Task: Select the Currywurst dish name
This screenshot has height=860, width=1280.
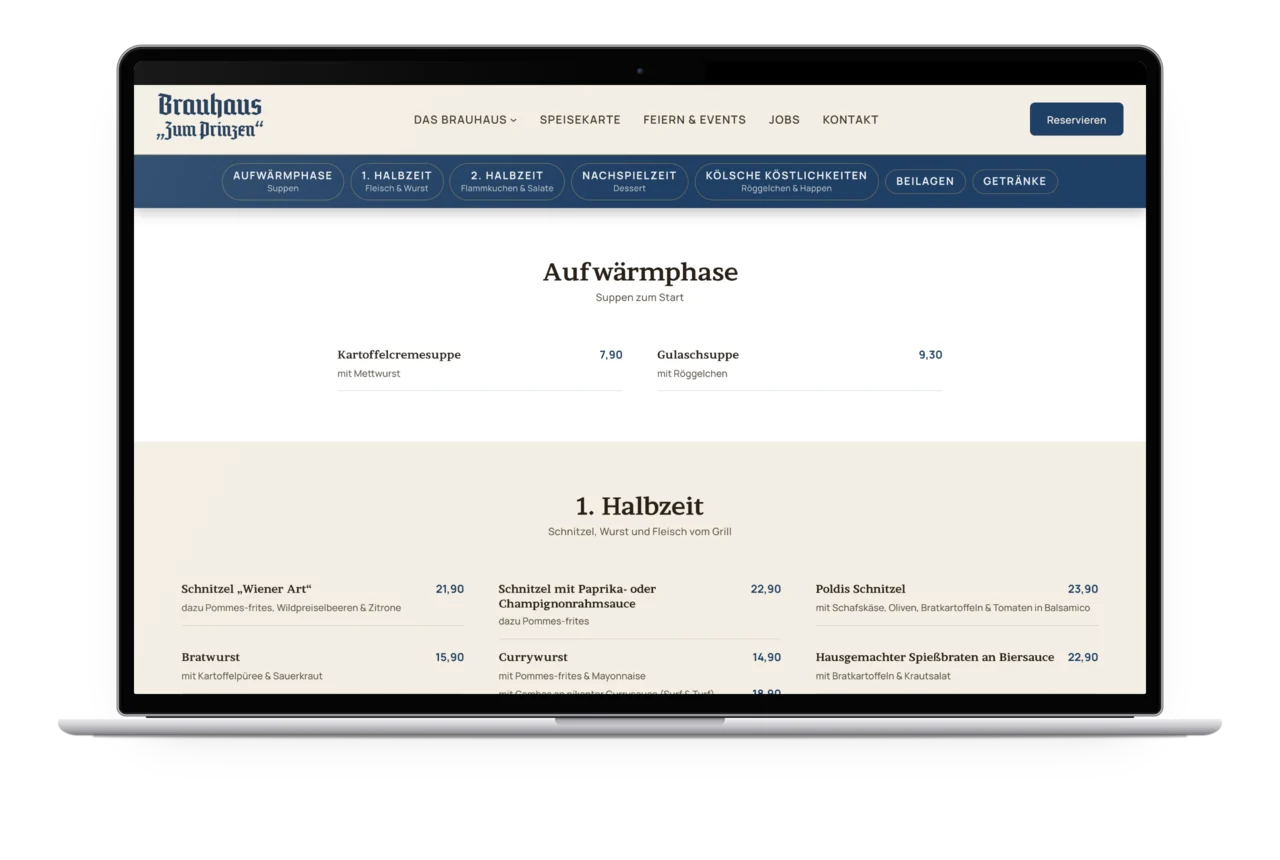Action: (533, 657)
